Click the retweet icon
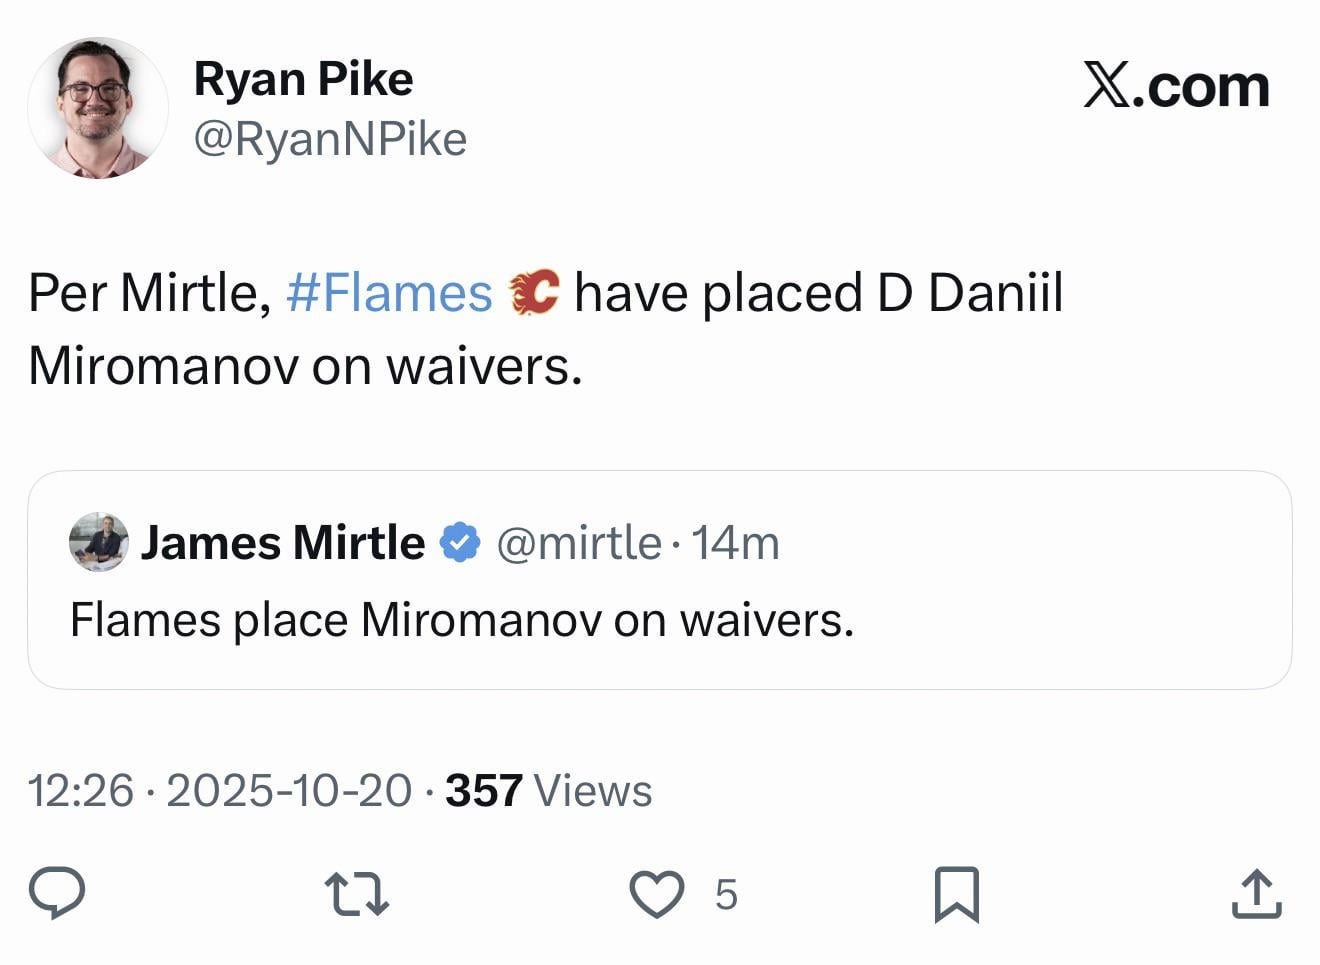This screenshot has height=965, width=1320. (x=357, y=893)
